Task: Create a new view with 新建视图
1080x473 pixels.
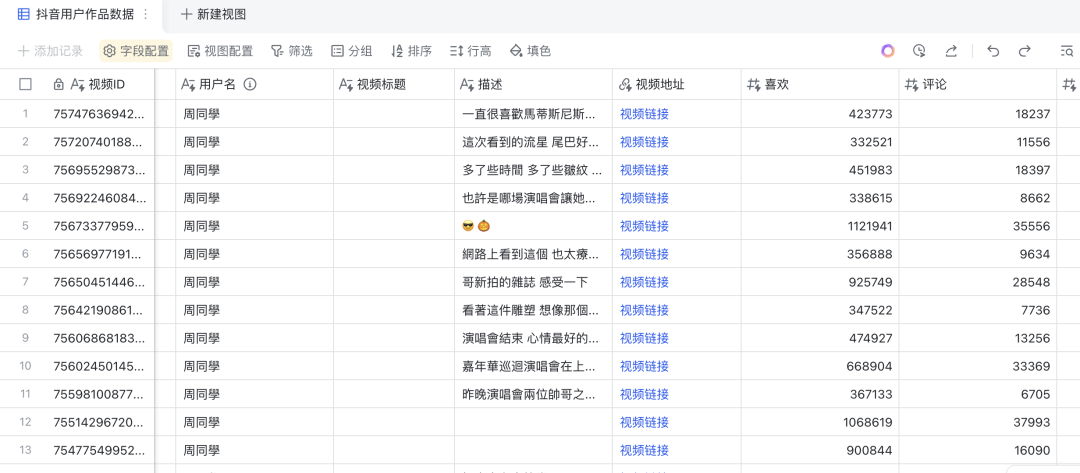Action: tap(213, 14)
